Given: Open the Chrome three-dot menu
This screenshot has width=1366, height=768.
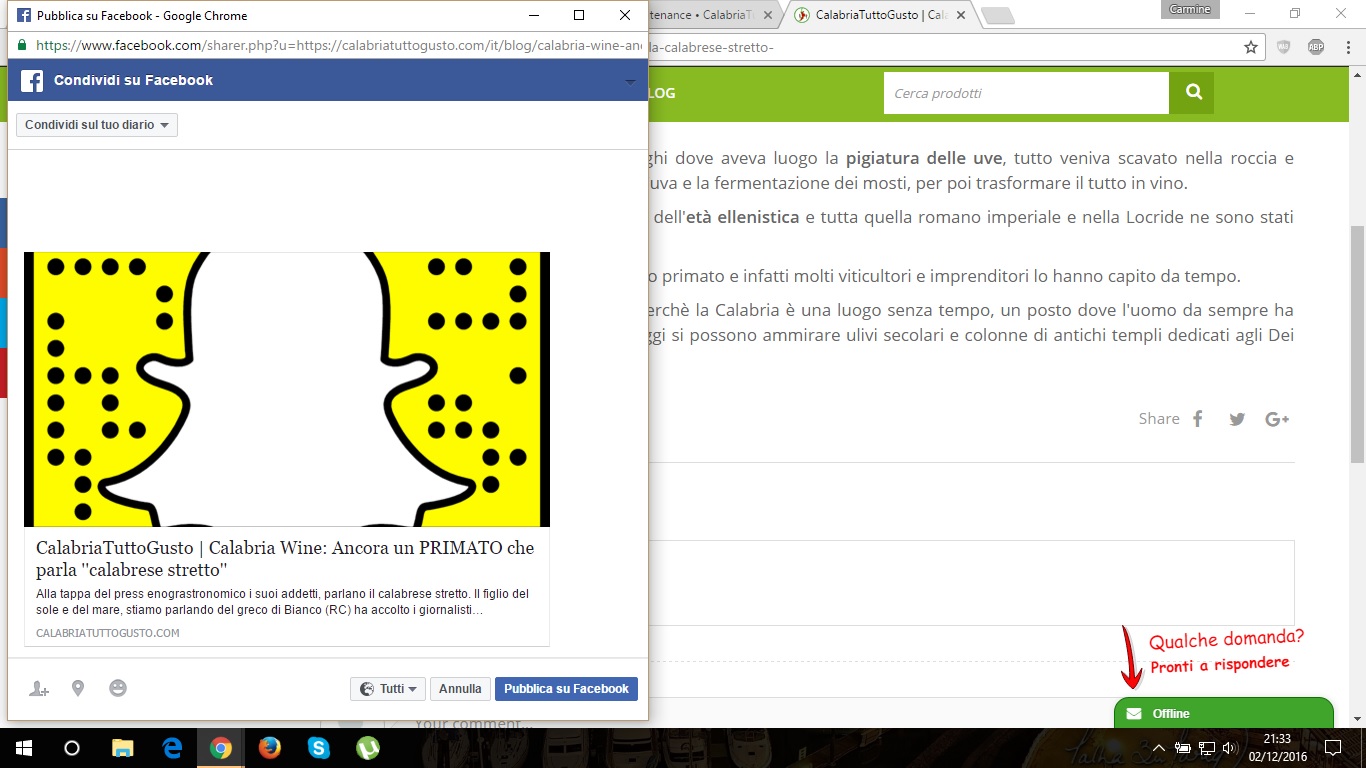Looking at the screenshot, I should [1346, 47].
